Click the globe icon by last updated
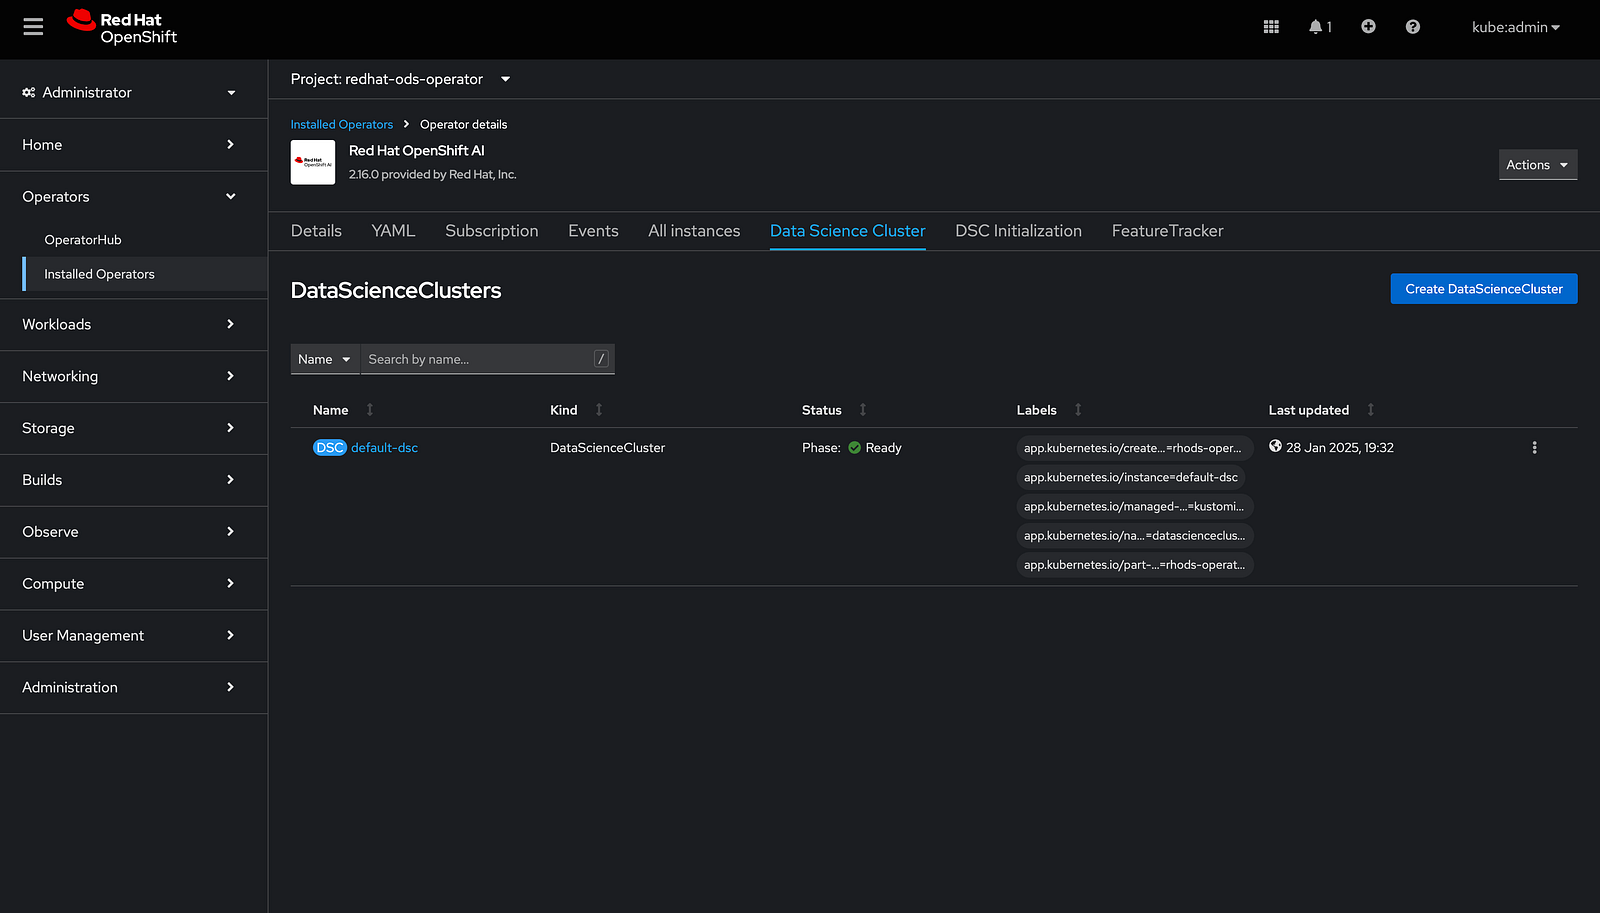The width and height of the screenshot is (1600, 913). 1275,447
